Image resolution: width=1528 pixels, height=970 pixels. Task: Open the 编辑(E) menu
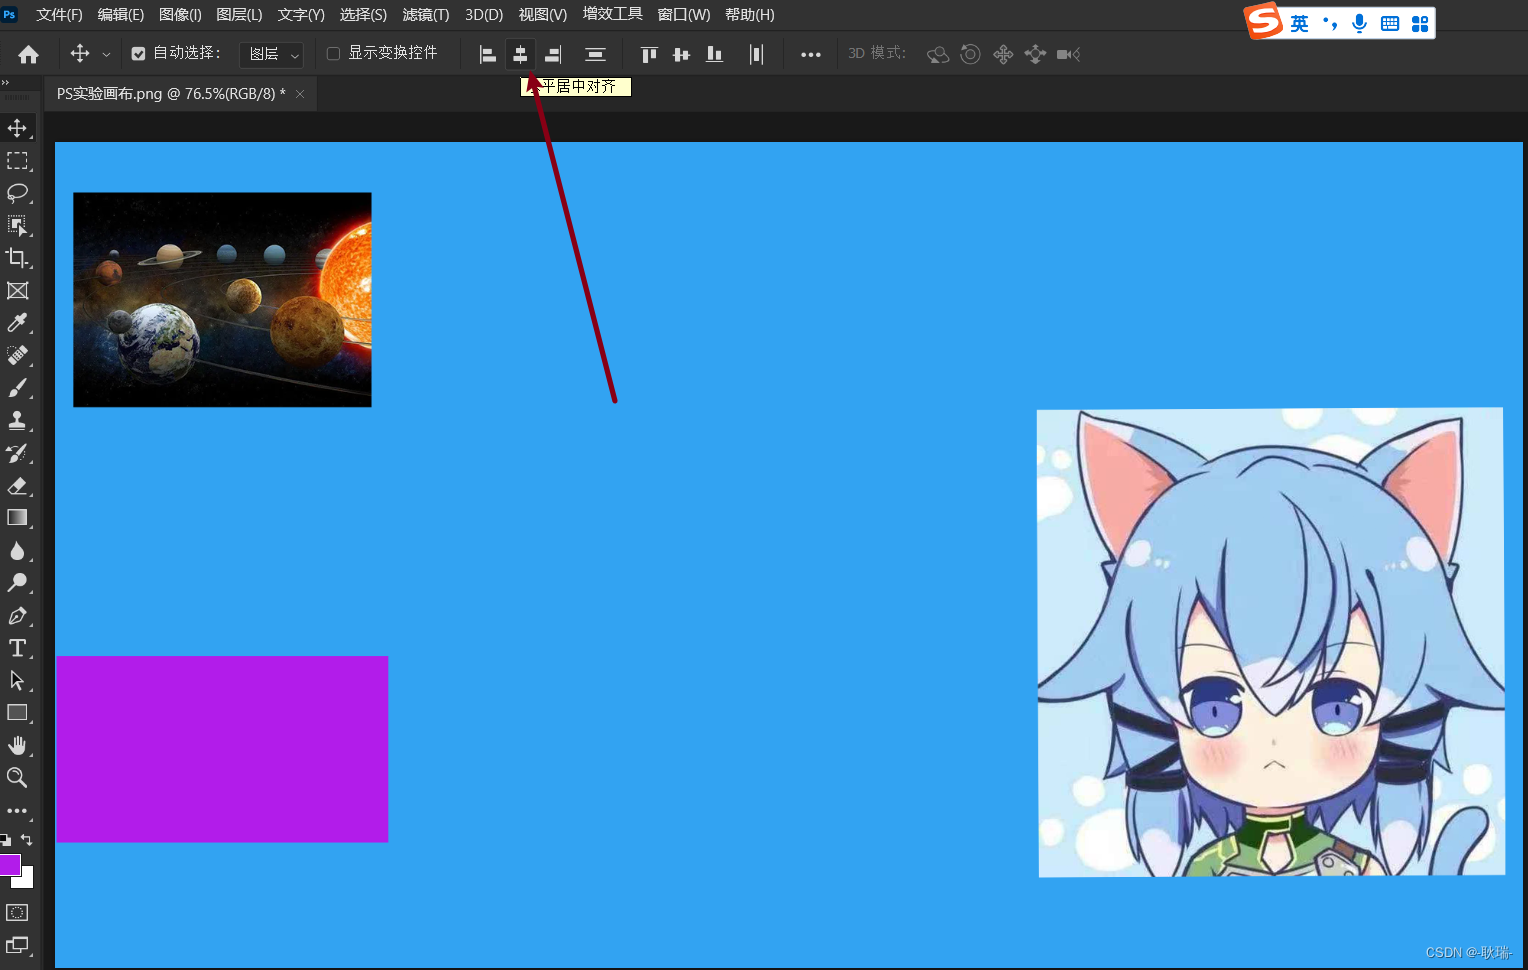click(x=121, y=15)
